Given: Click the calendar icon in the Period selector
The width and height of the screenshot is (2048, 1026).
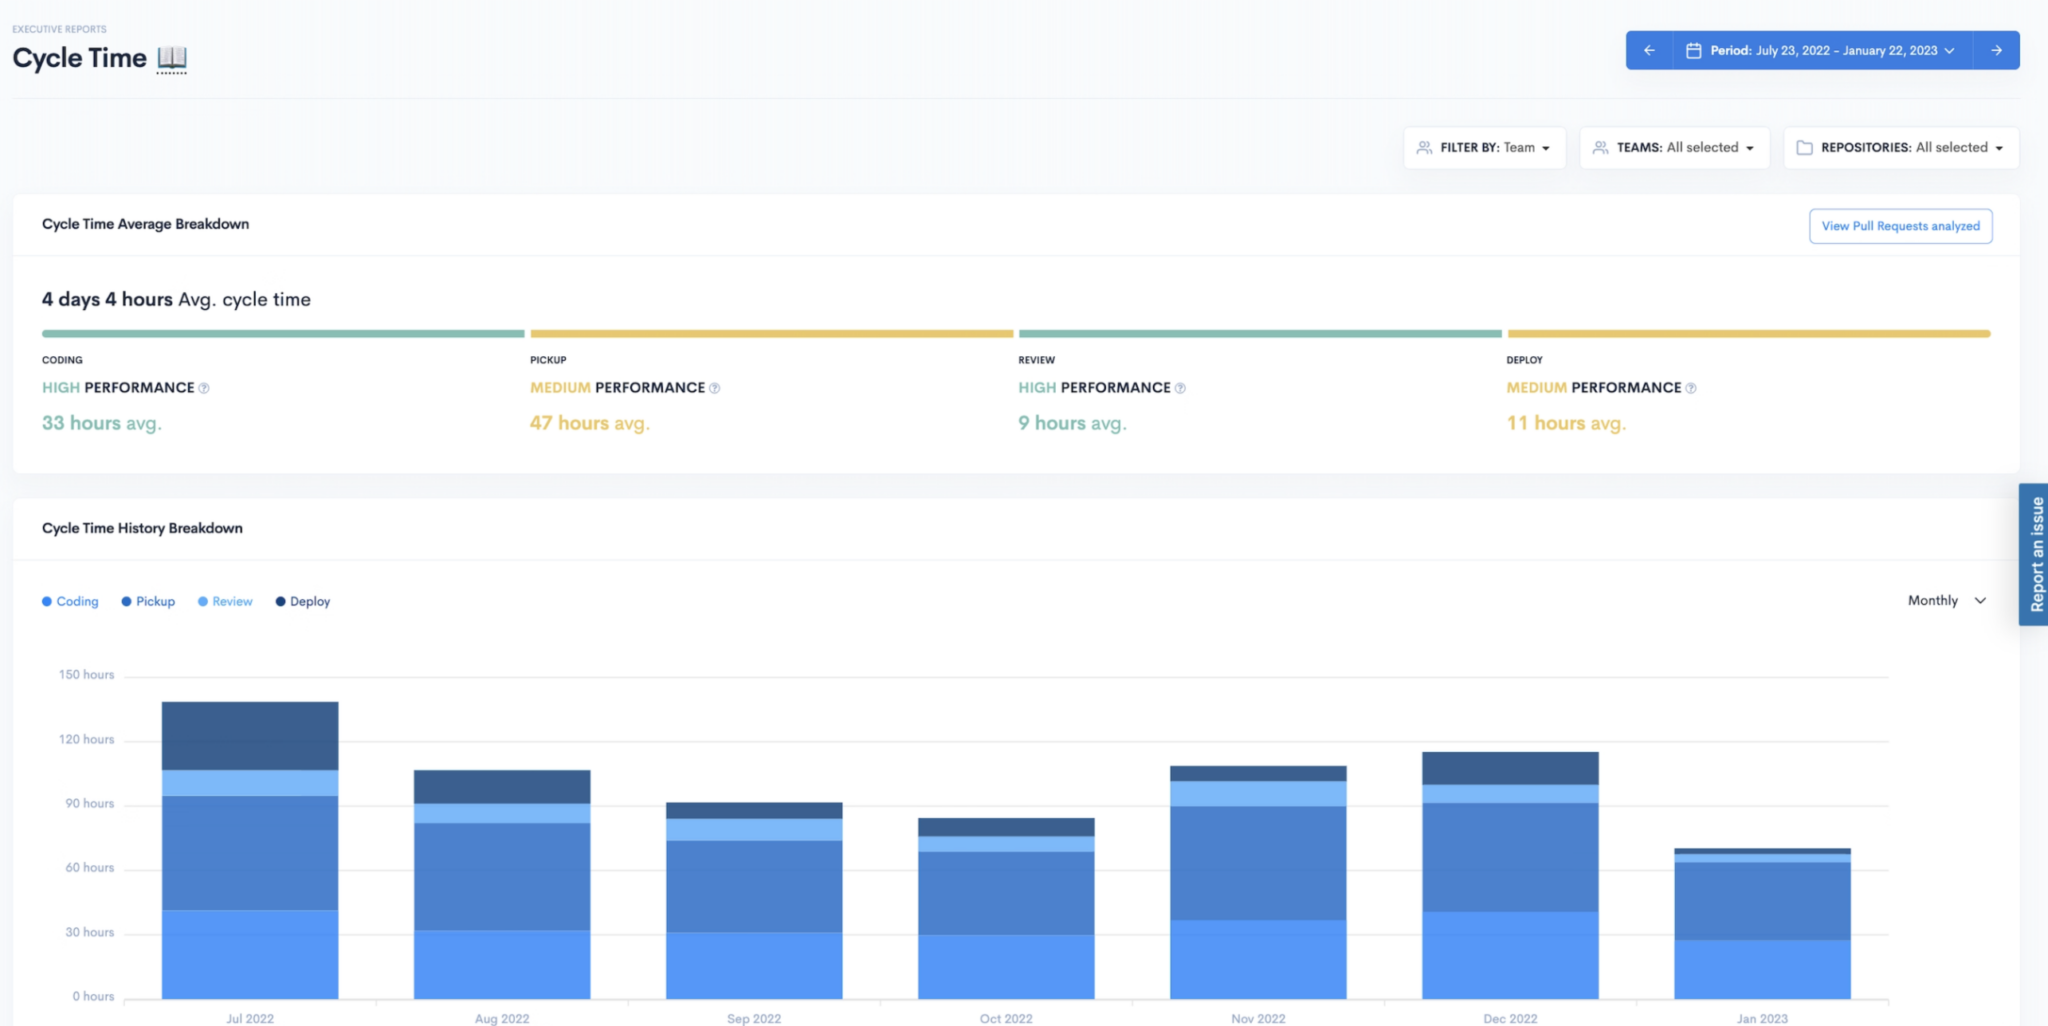Looking at the screenshot, I should click(x=1694, y=49).
